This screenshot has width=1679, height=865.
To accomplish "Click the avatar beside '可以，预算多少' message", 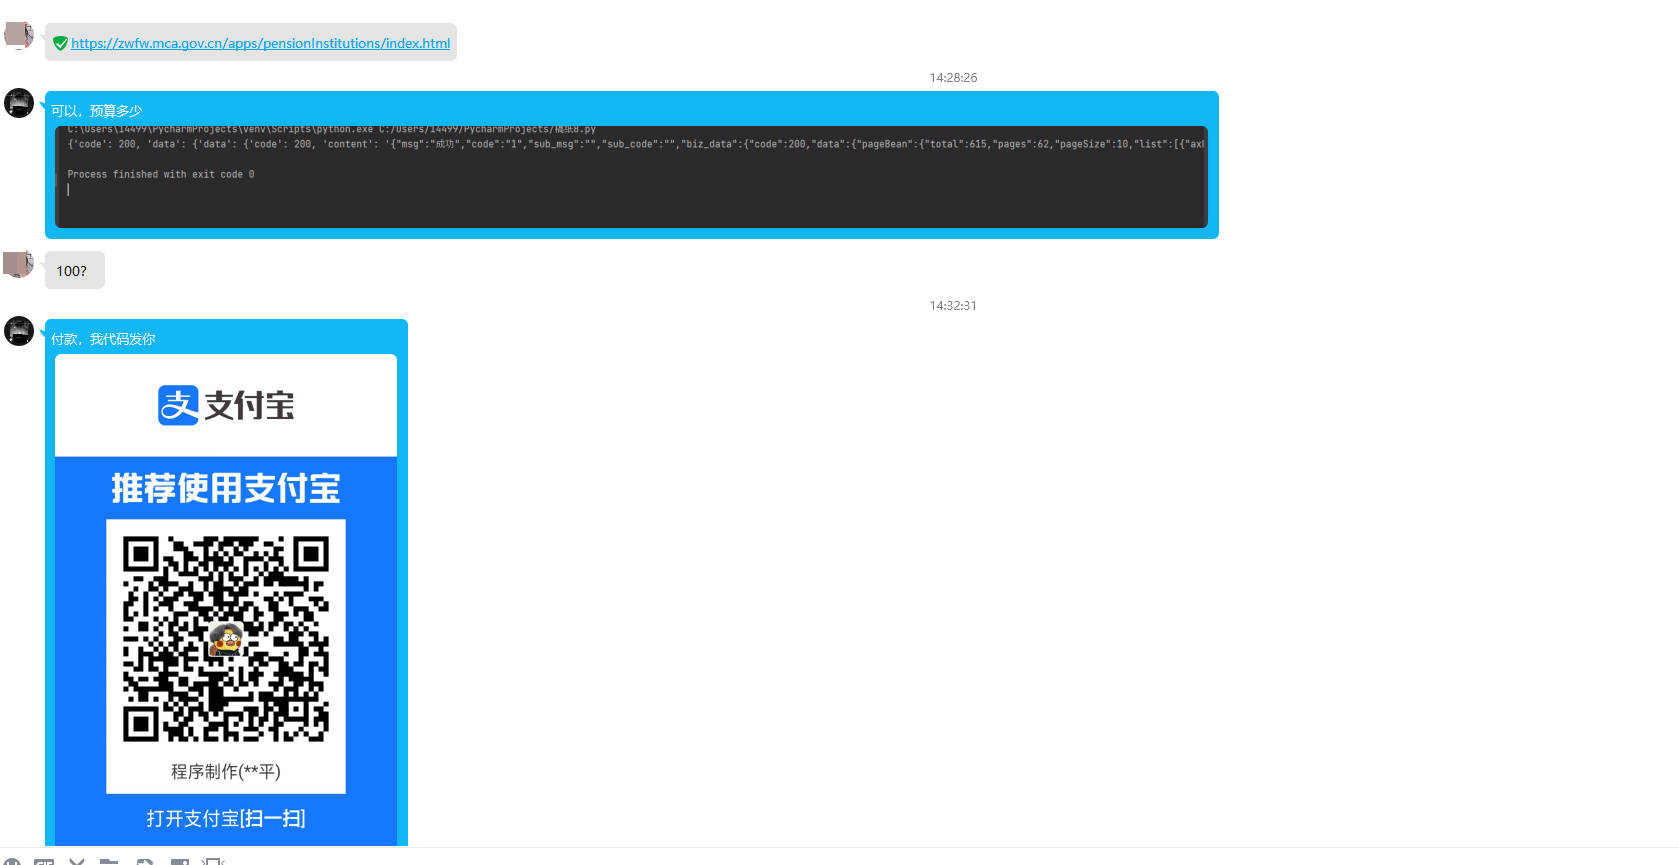I will (19, 103).
